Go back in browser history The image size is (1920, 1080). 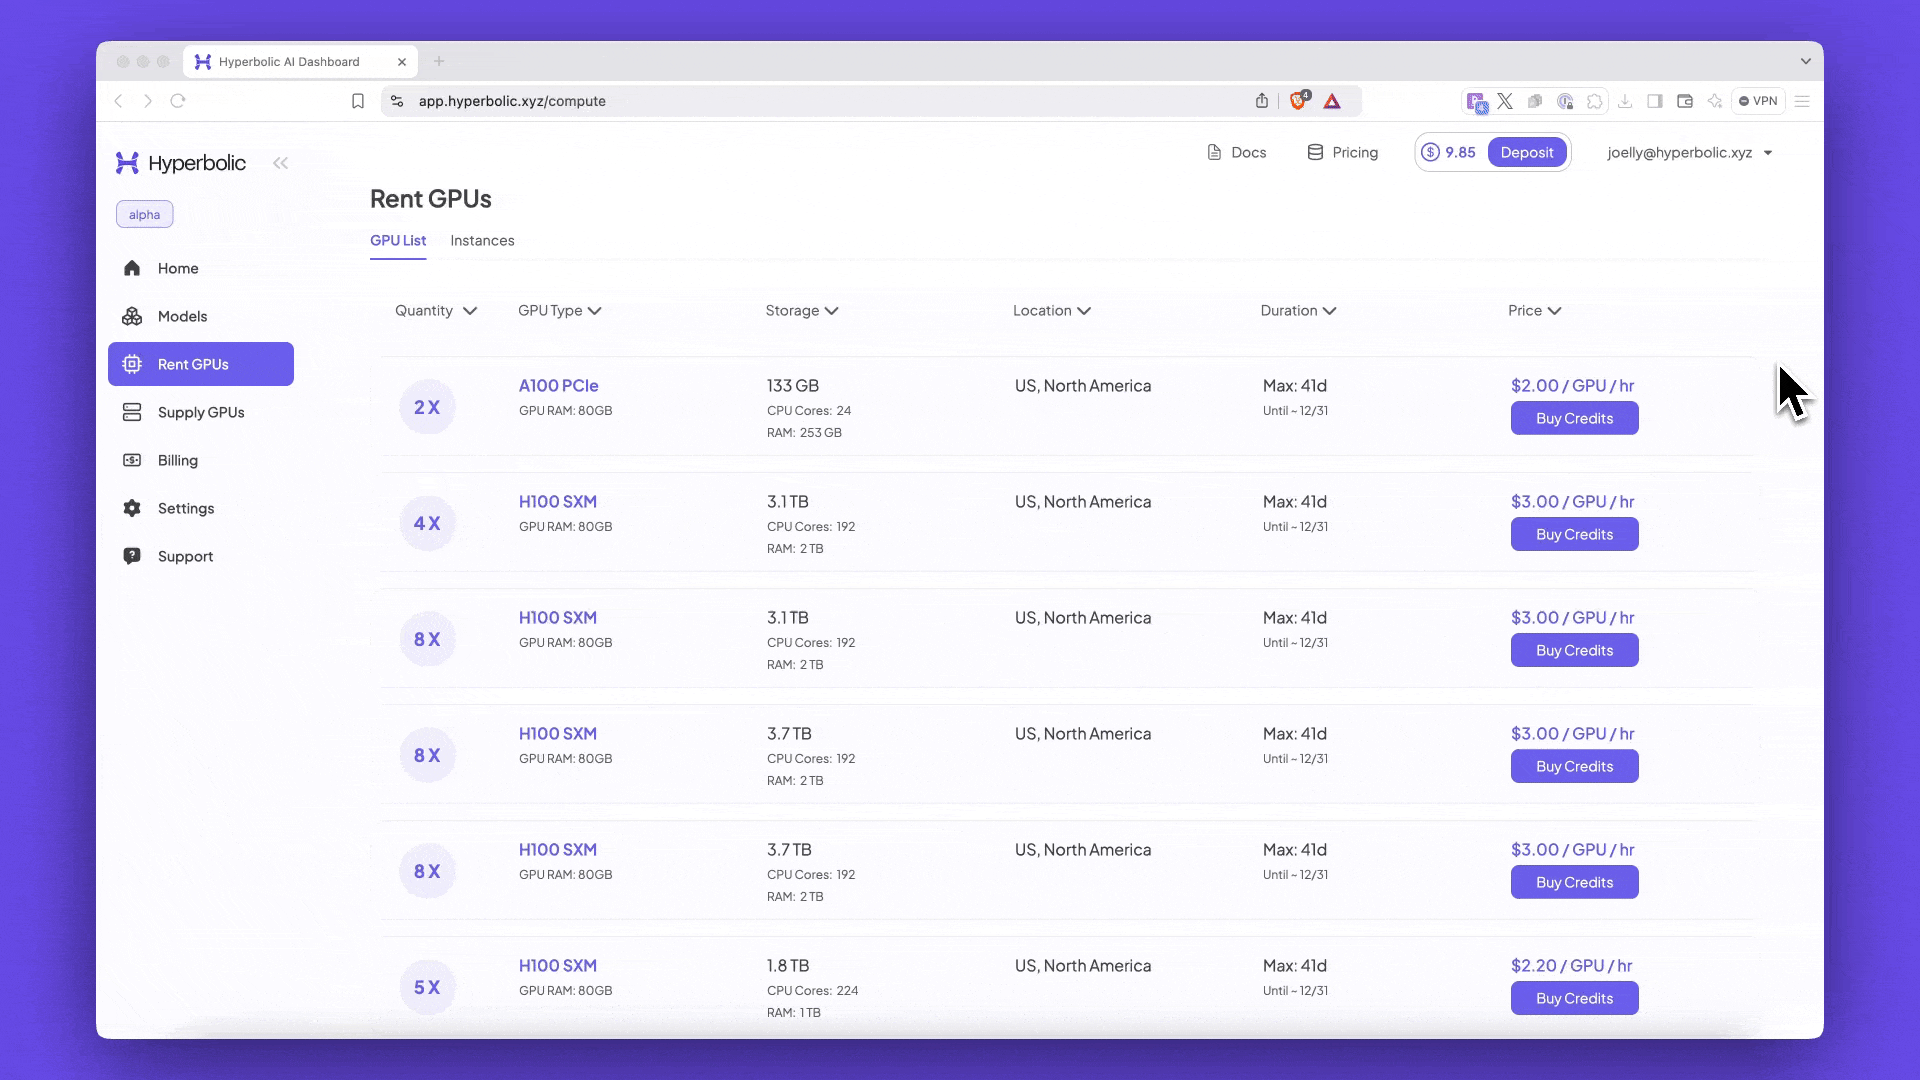[x=118, y=101]
